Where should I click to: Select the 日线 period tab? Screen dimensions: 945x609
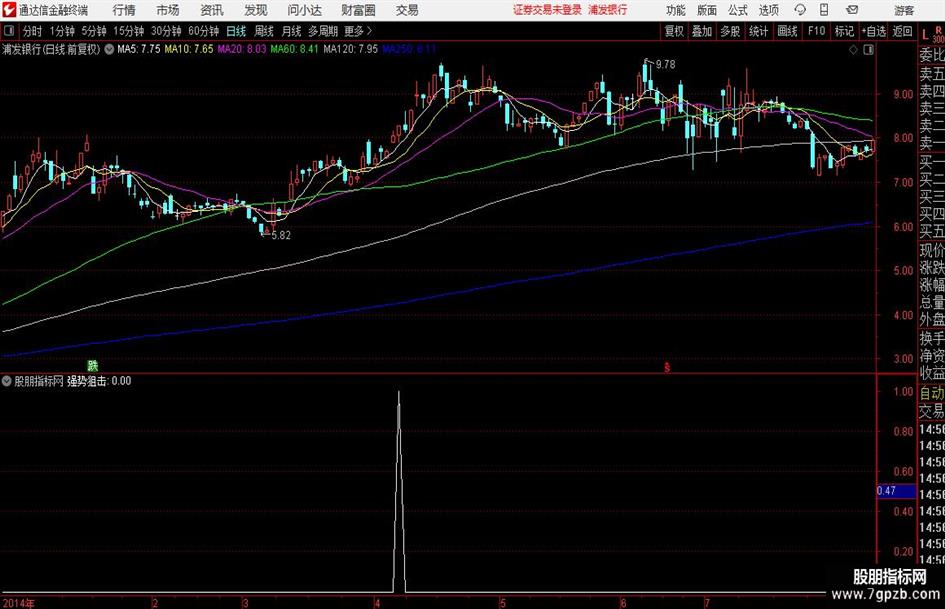236,31
